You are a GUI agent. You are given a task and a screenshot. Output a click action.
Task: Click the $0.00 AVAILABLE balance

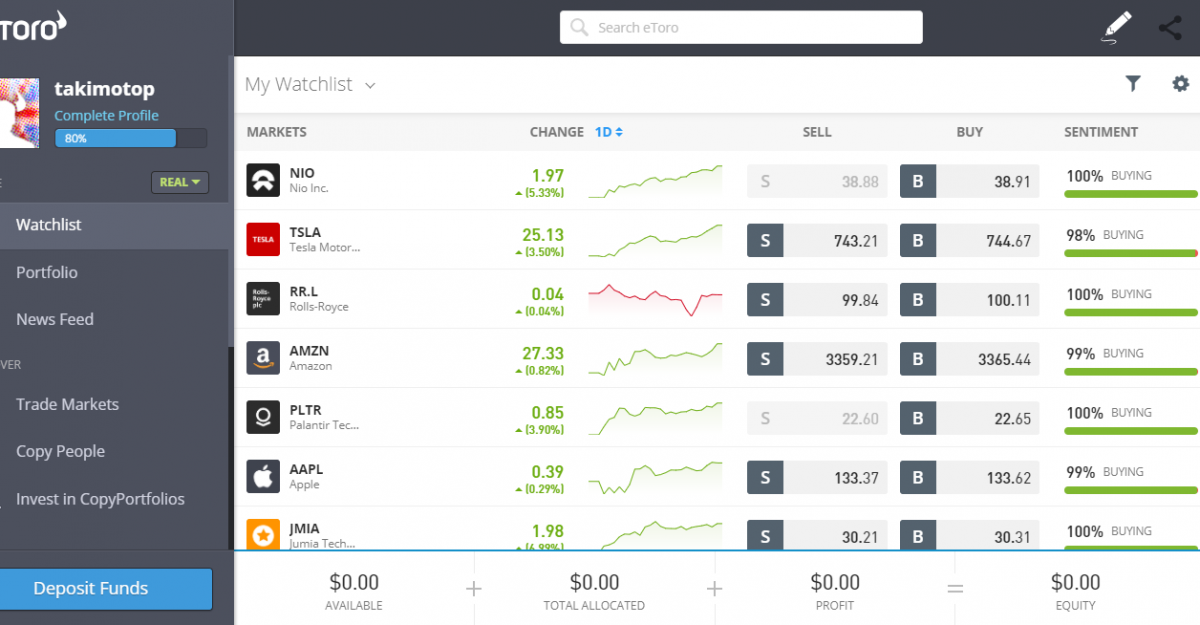[354, 582]
